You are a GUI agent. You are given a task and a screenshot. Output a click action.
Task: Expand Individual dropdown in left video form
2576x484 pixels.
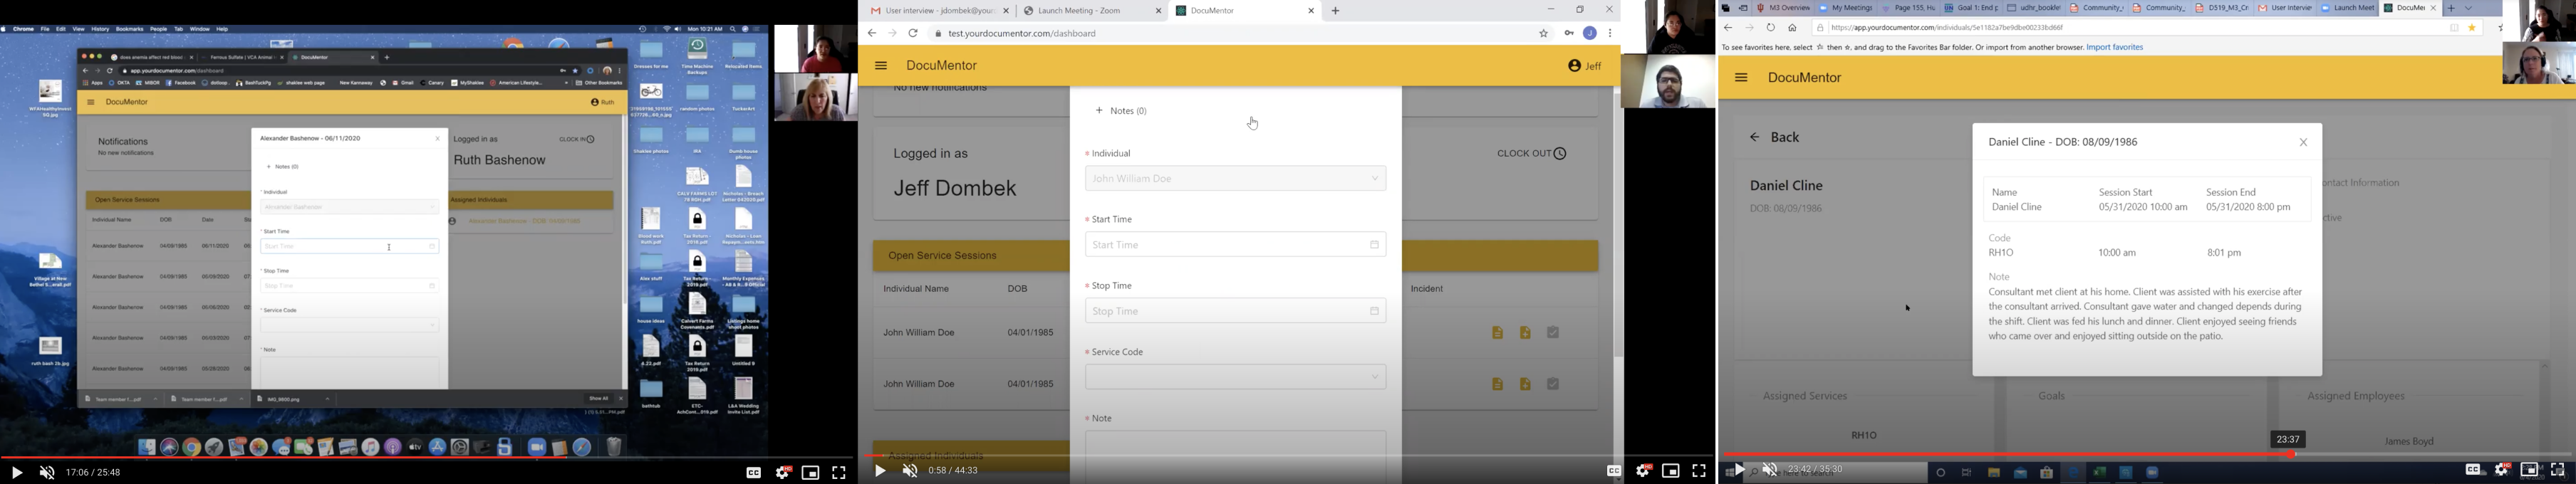pyautogui.click(x=350, y=207)
